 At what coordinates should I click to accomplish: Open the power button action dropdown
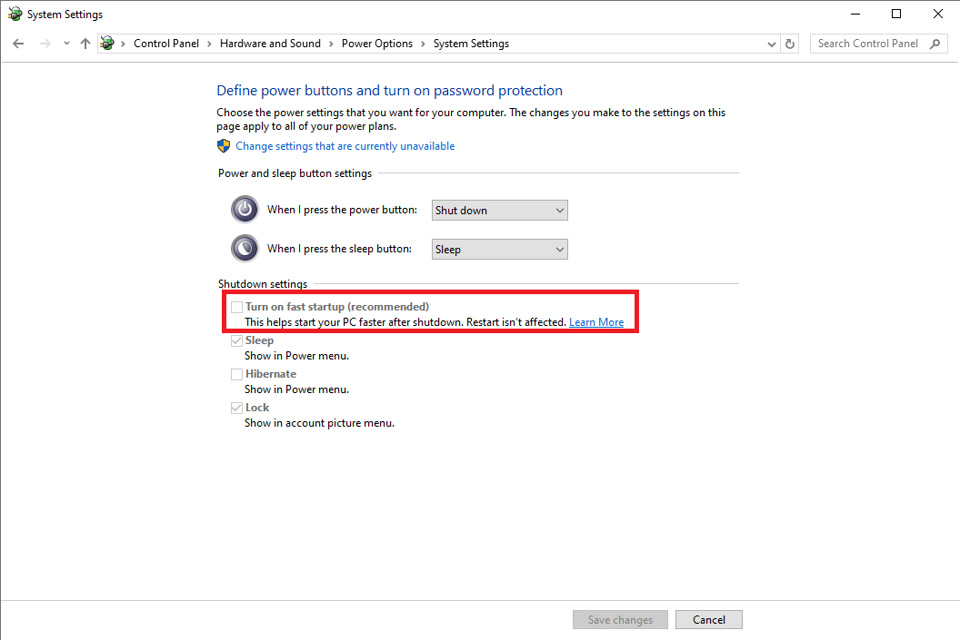click(500, 210)
